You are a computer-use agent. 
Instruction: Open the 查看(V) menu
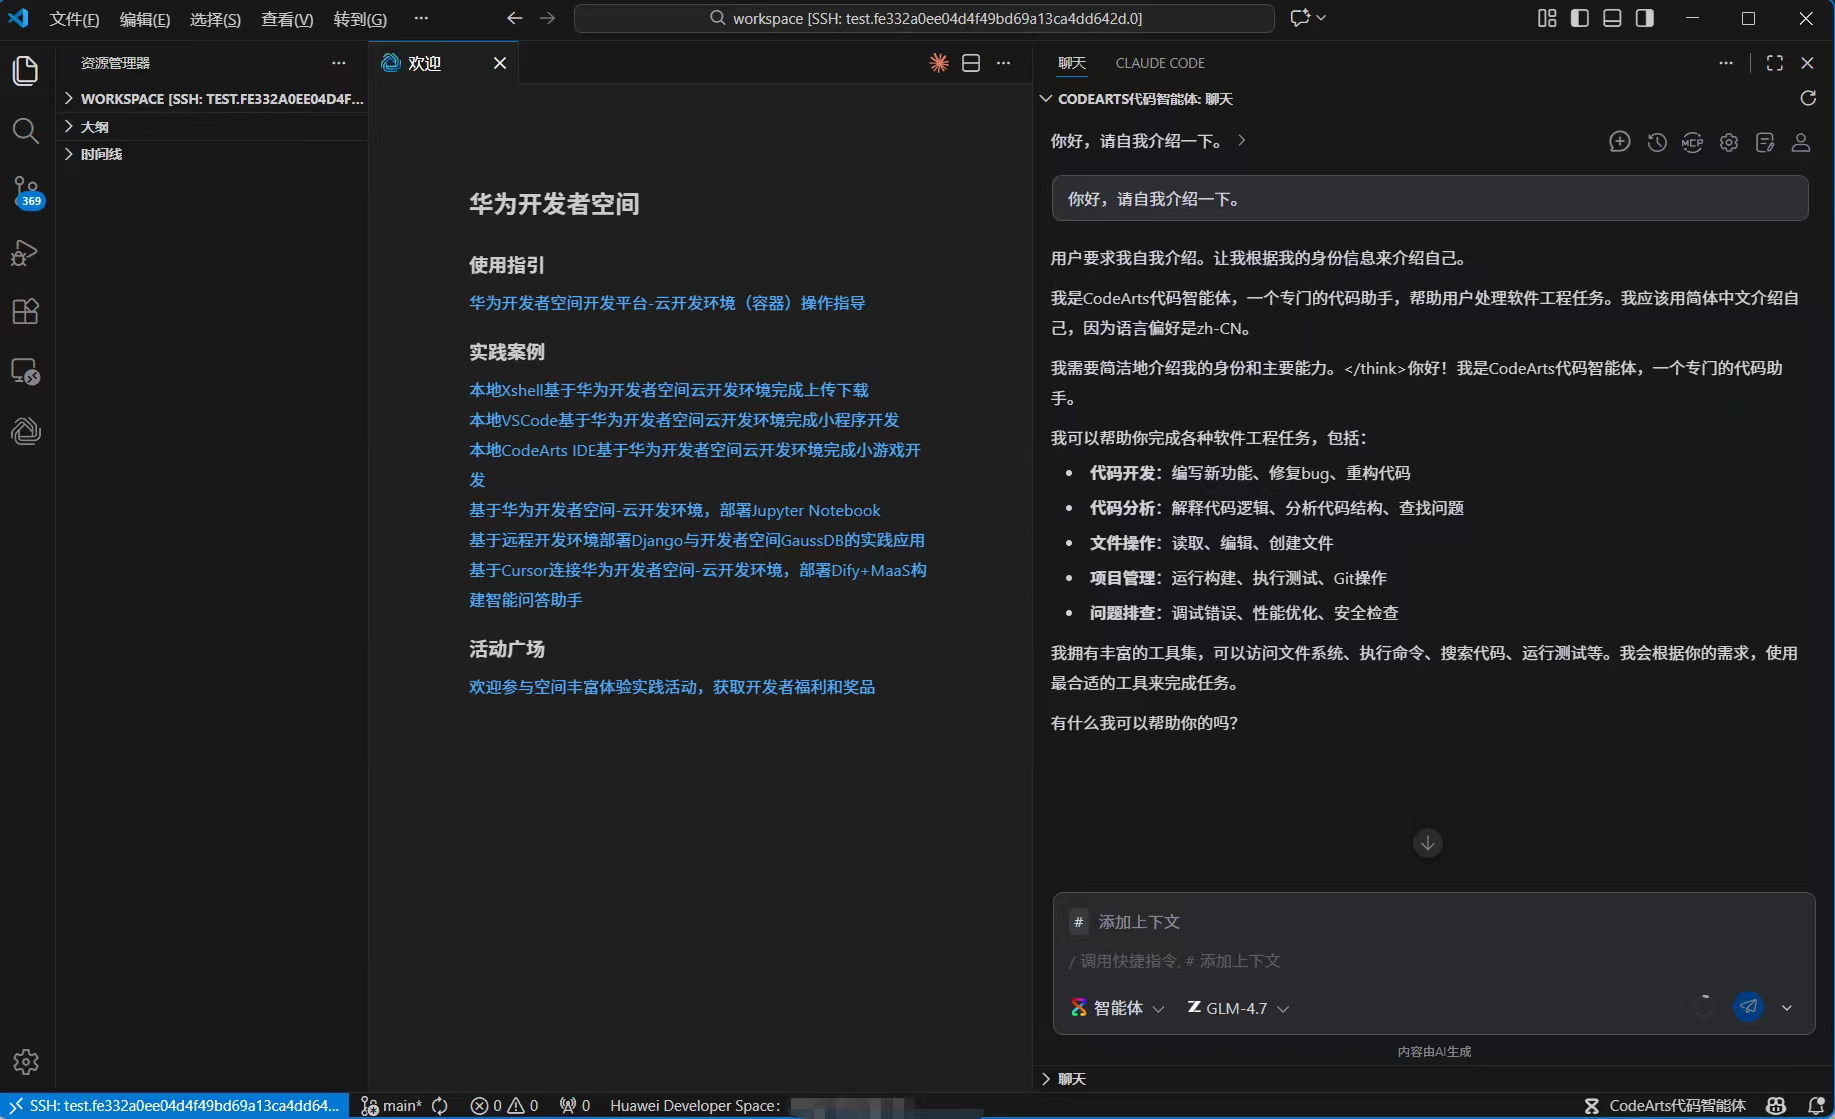click(287, 19)
